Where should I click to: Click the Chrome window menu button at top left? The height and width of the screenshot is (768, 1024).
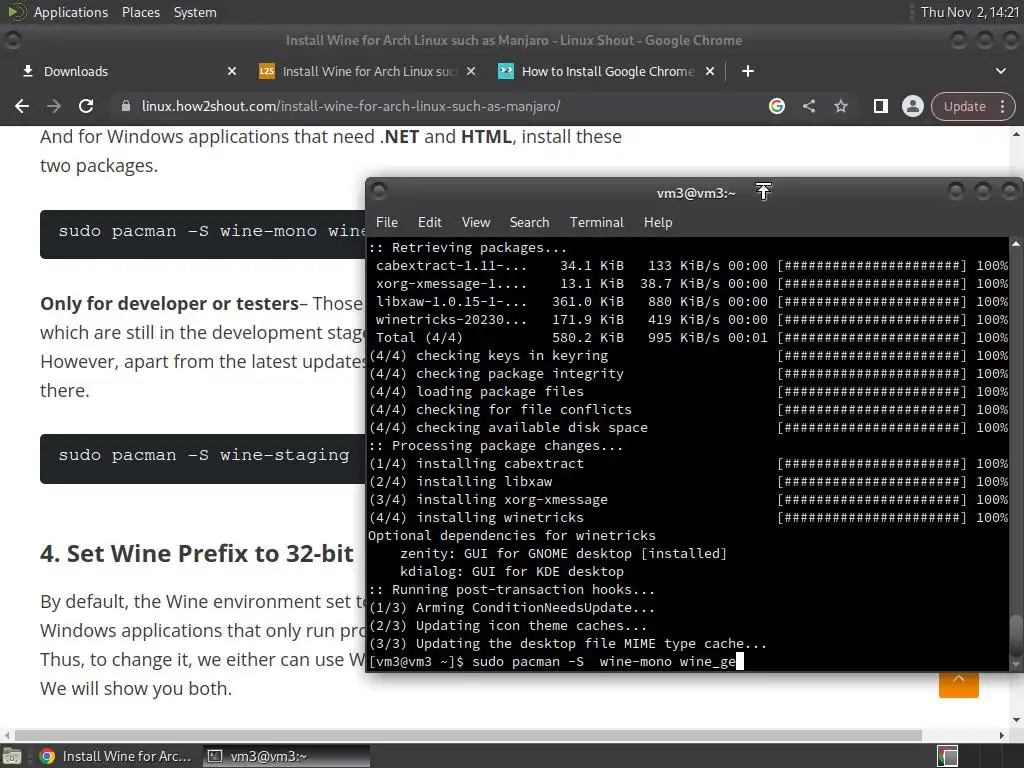[x=12, y=40]
